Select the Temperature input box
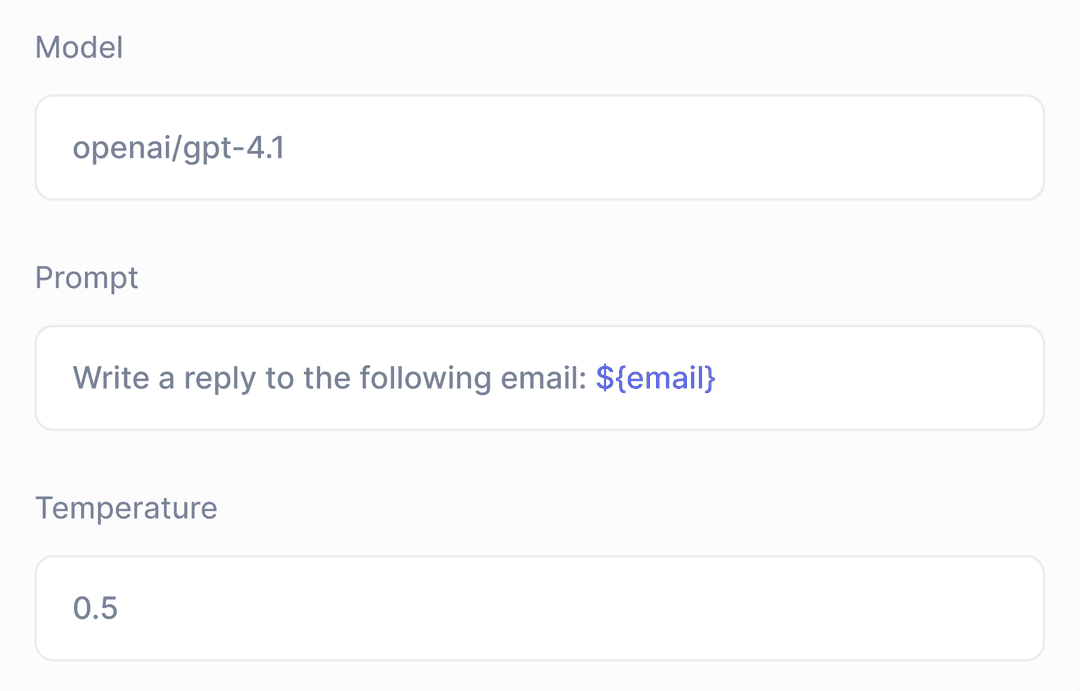Image resolution: width=1080 pixels, height=691 pixels. pyautogui.click(x=540, y=608)
